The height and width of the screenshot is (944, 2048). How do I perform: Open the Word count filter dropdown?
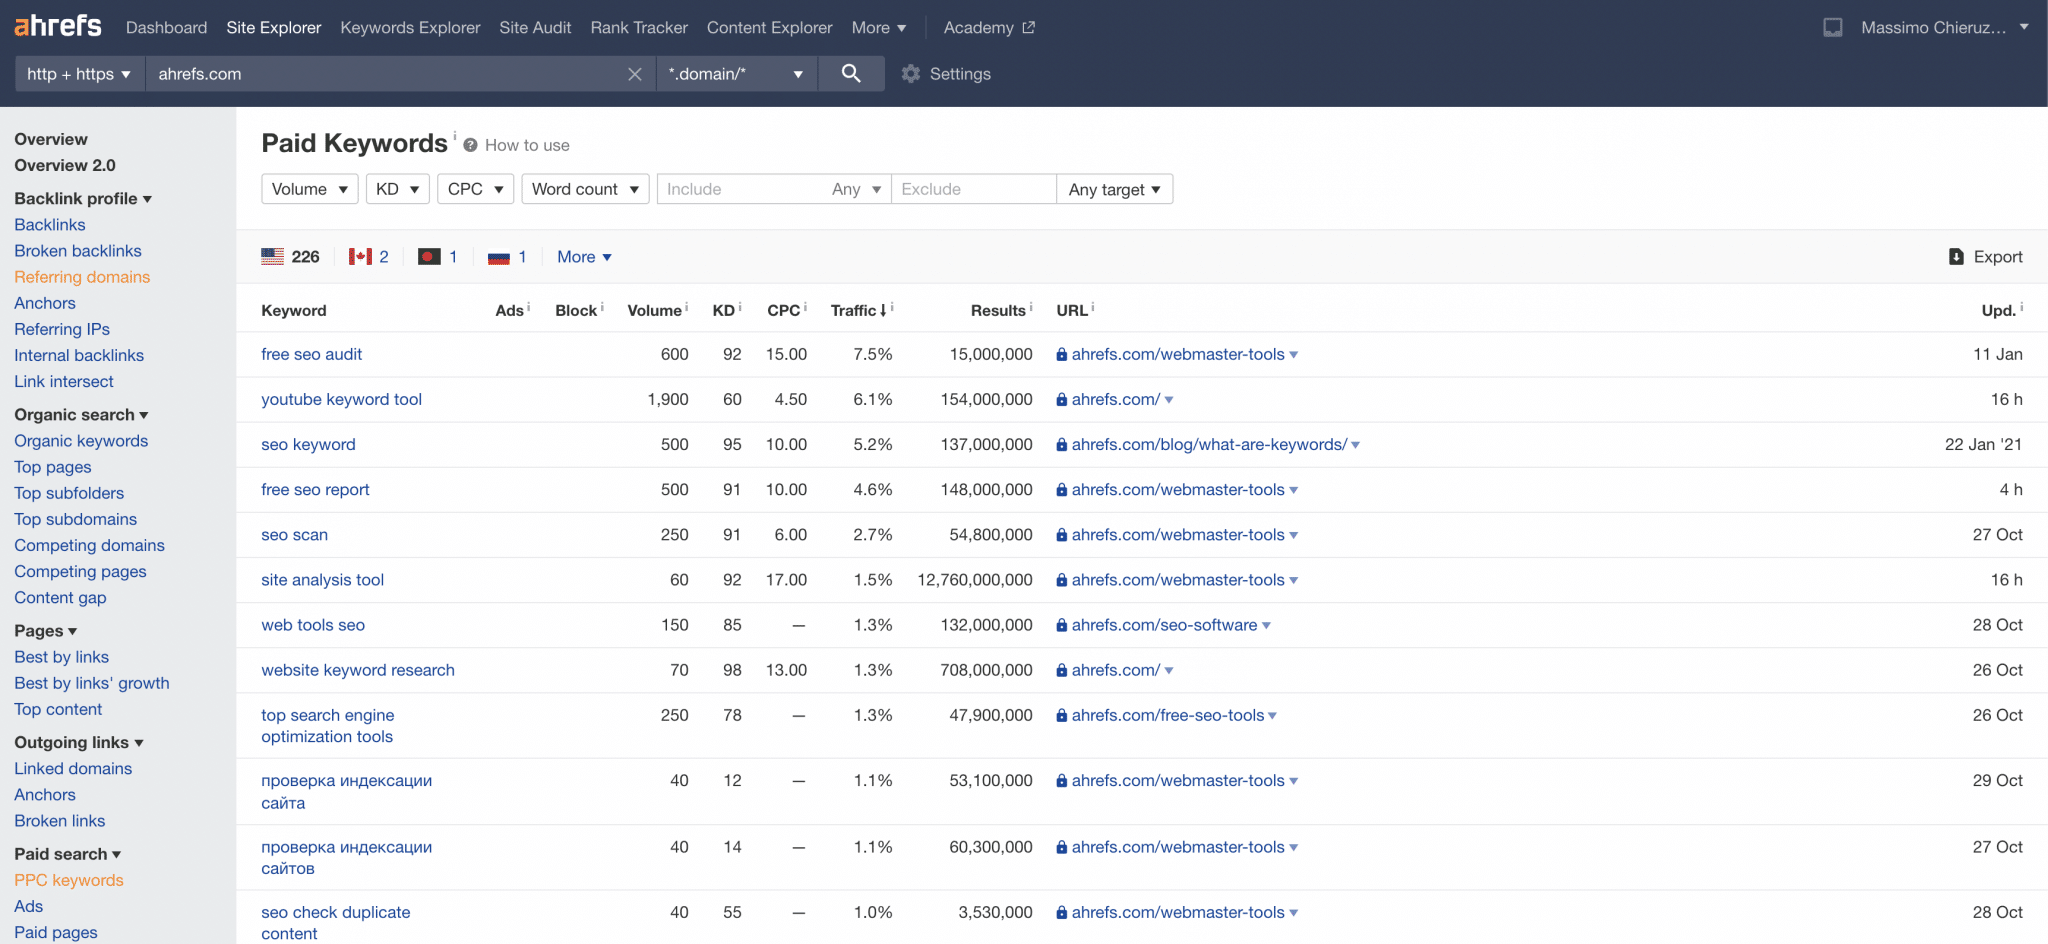coord(585,189)
